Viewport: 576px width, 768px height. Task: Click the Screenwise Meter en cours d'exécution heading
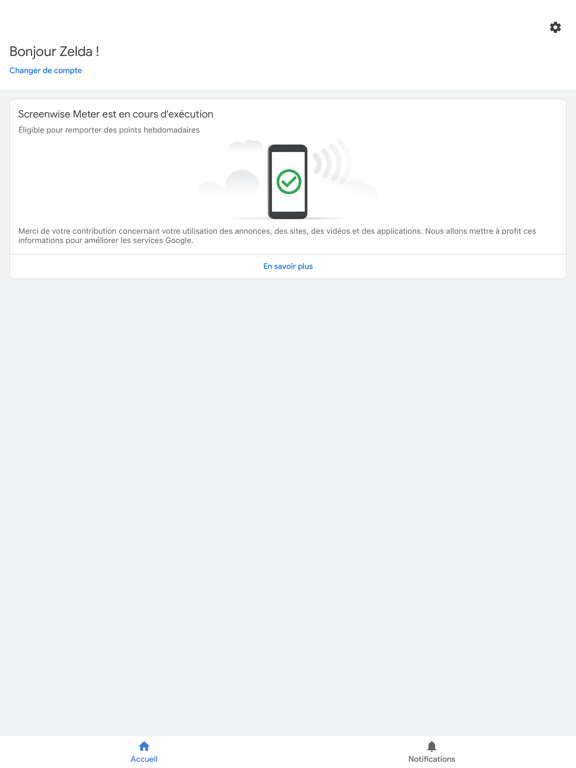coord(116,114)
